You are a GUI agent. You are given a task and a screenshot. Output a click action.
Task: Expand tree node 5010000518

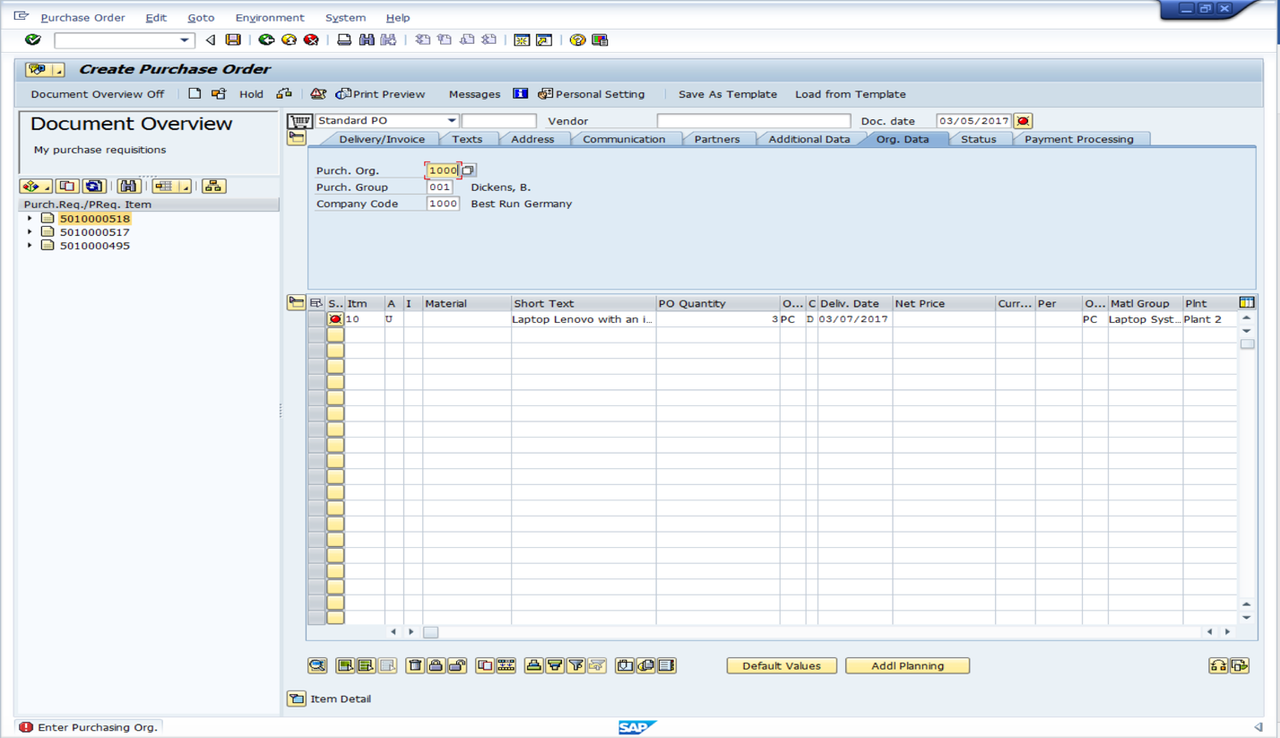coord(30,218)
